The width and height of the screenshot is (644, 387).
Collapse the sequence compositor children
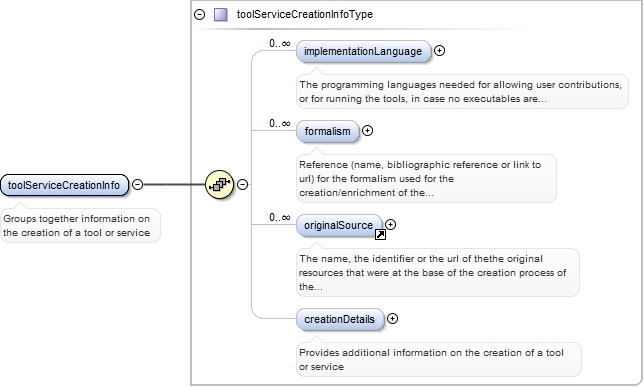point(243,184)
